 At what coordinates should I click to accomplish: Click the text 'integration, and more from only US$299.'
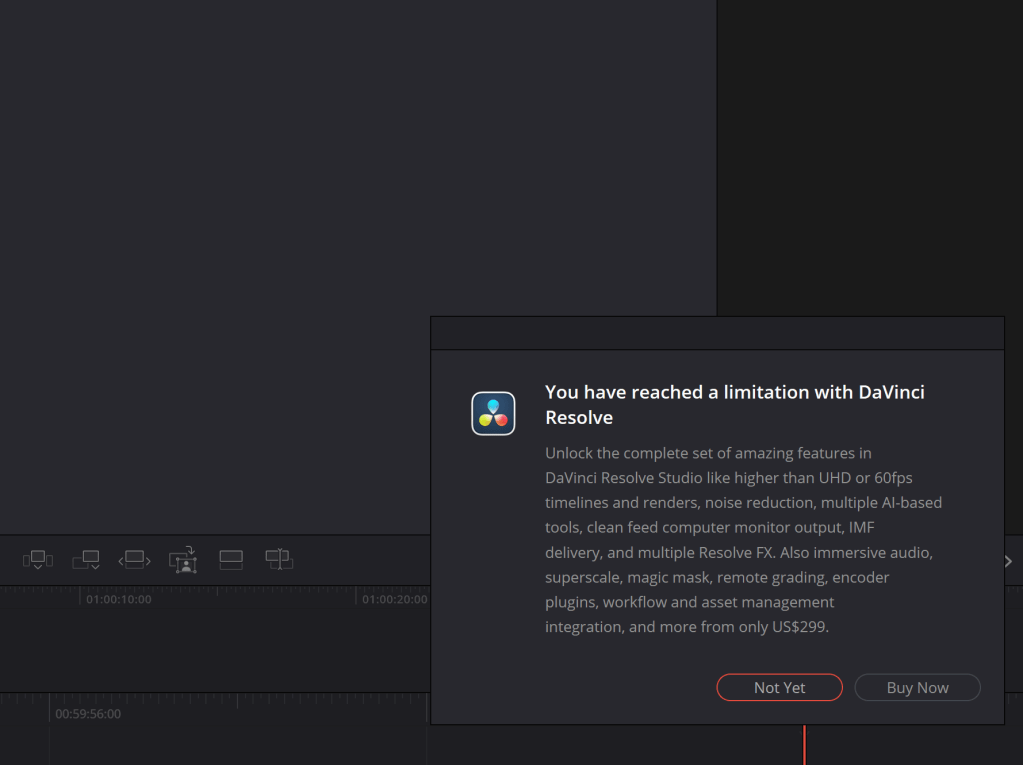[687, 627]
